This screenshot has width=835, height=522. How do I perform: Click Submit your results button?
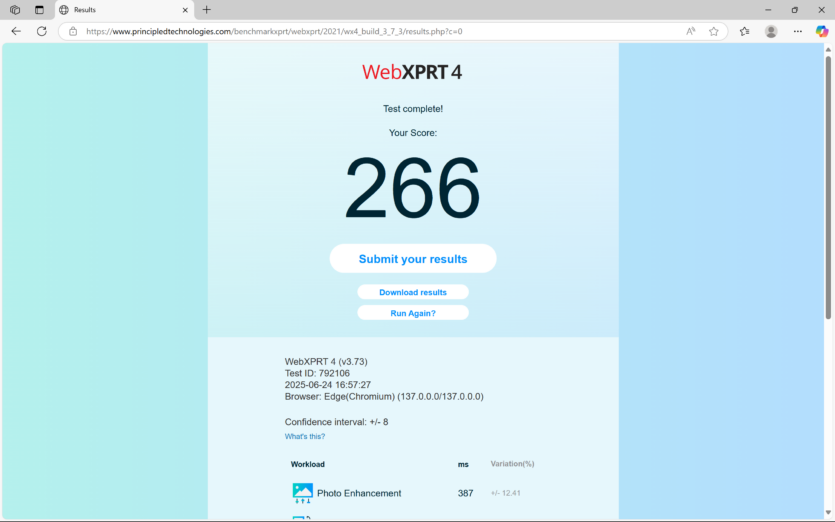(x=413, y=259)
